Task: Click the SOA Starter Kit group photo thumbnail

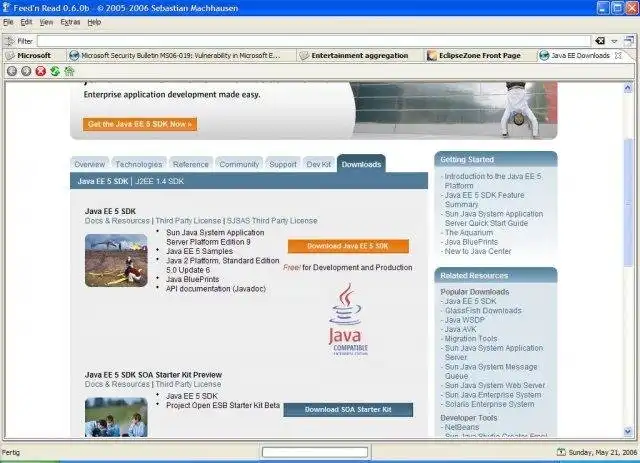Action: point(116,417)
